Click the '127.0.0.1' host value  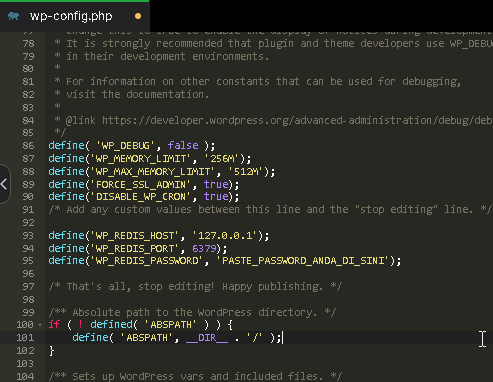[225, 236]
